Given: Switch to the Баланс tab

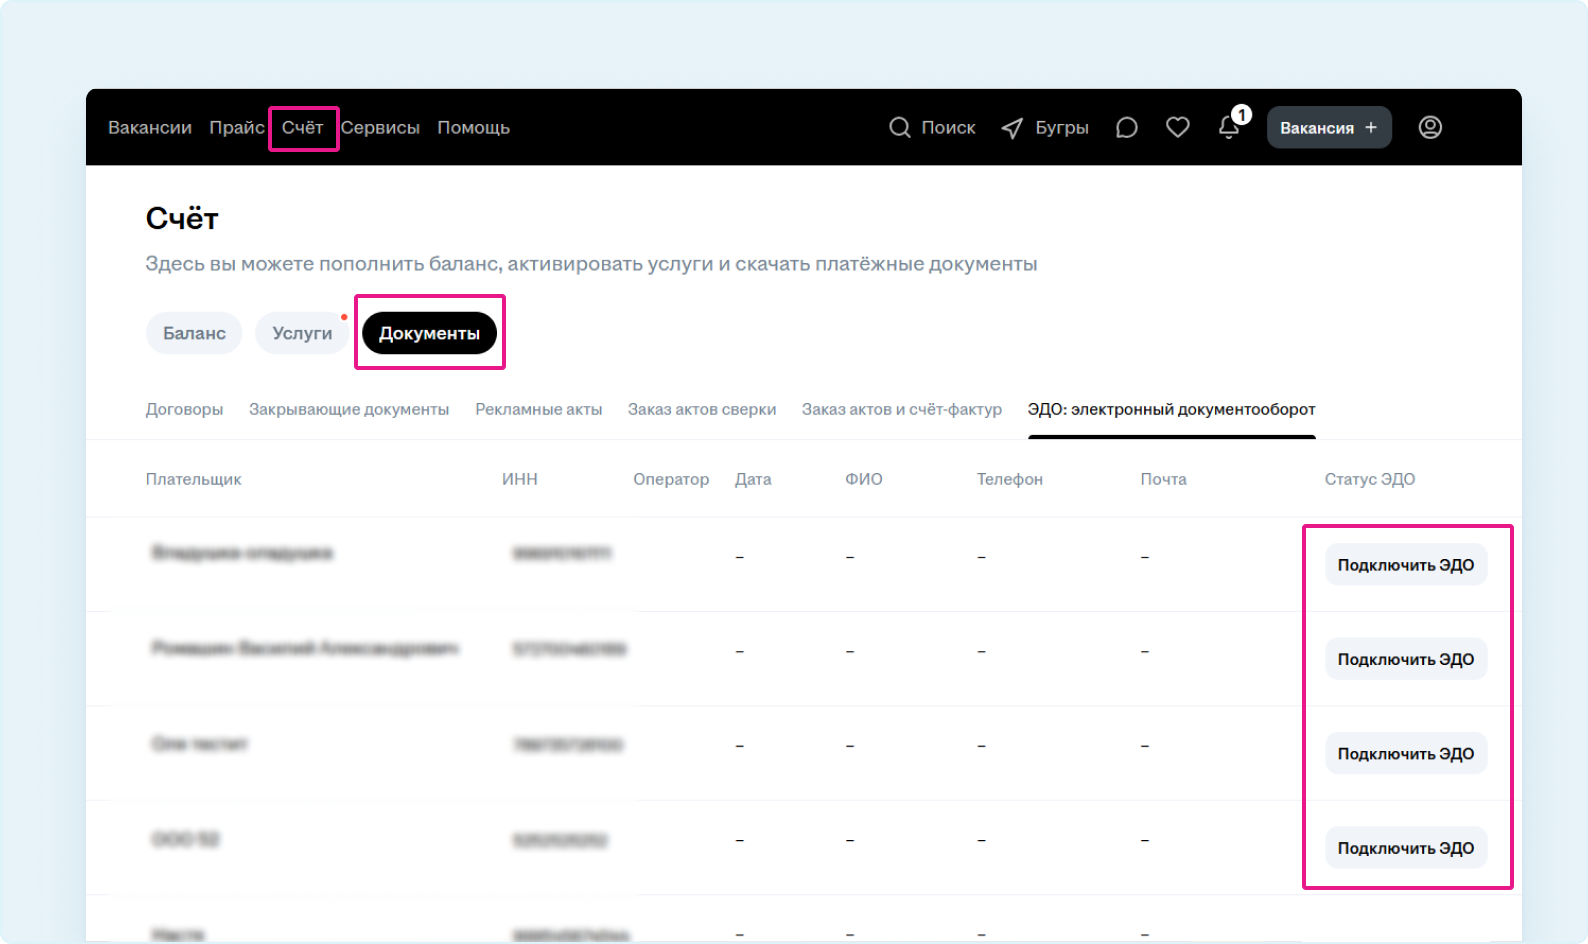Looking at the screenshot, I should pyautogui.click(x=194, y=333).
